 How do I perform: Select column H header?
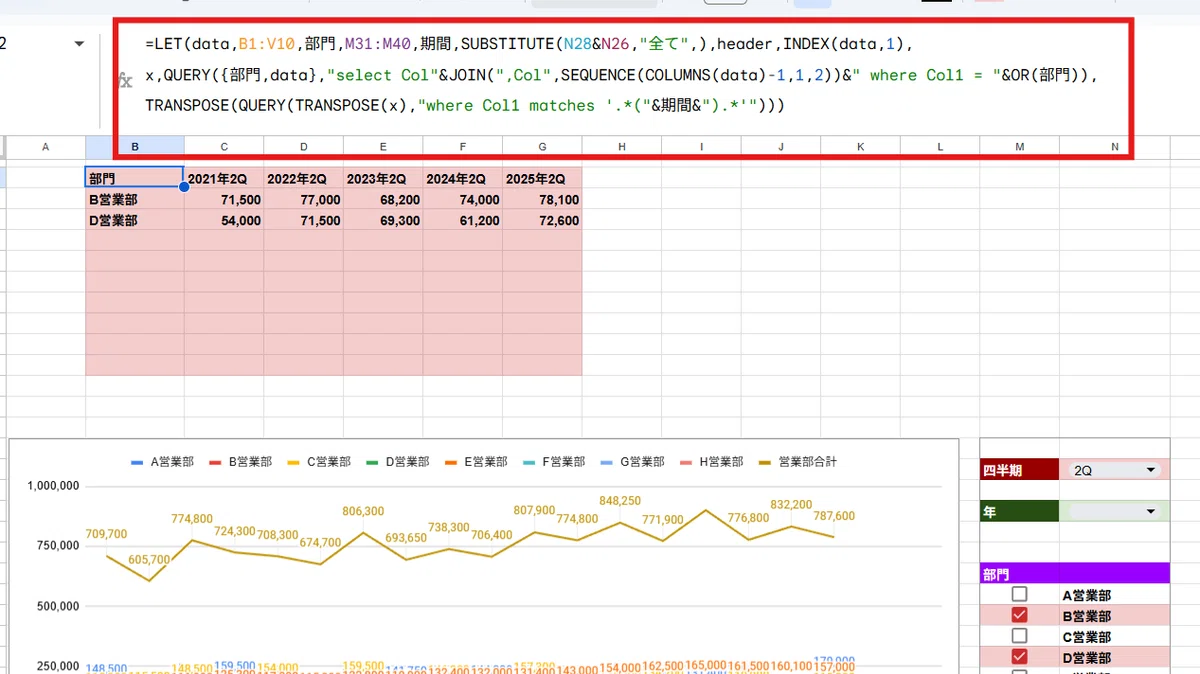[x=622, y=147]
